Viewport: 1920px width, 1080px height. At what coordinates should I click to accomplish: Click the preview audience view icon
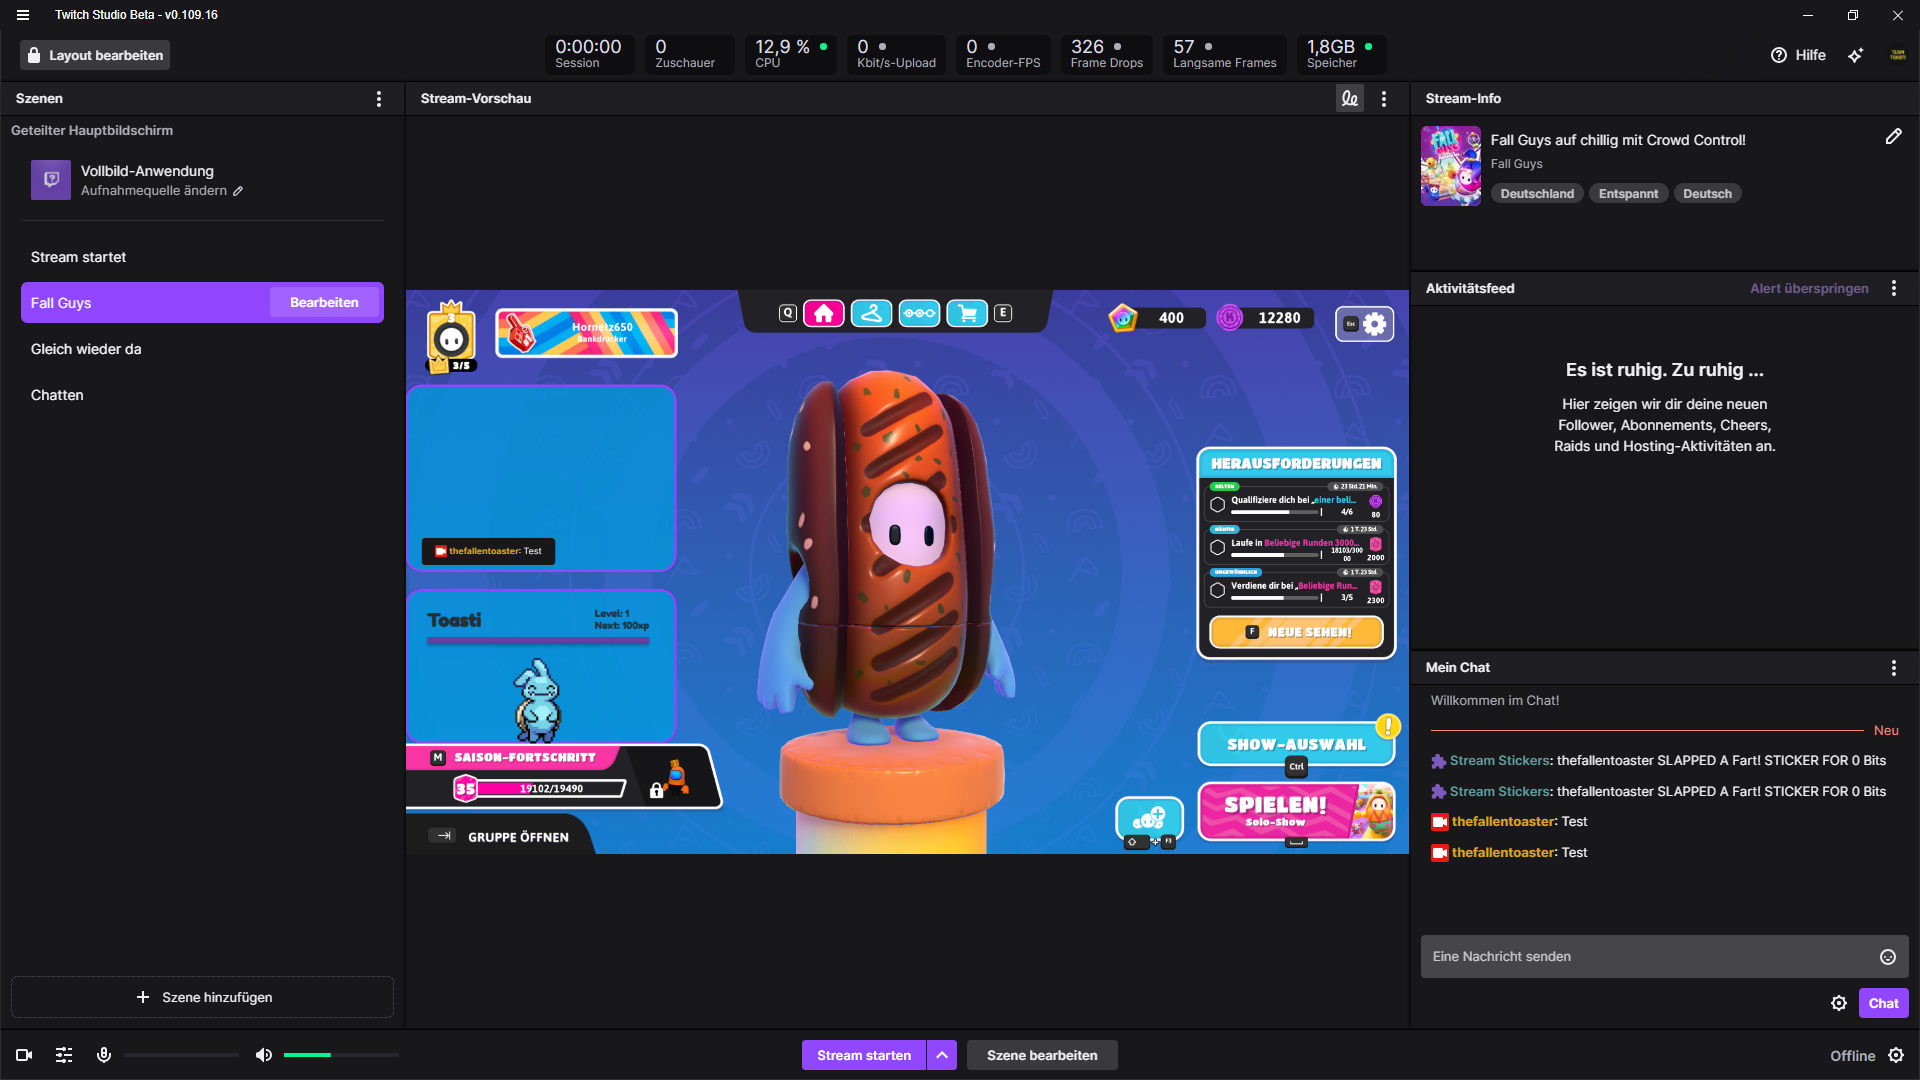[x=1349, y=98]
